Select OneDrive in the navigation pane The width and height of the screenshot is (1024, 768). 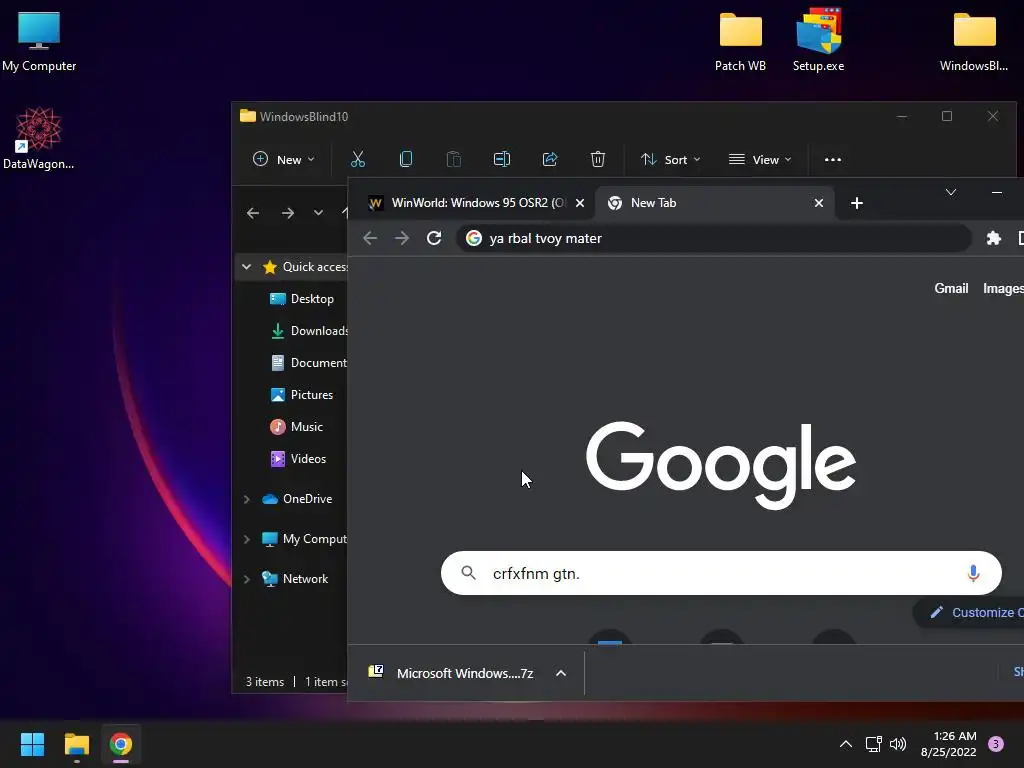[x=296, y=499]
